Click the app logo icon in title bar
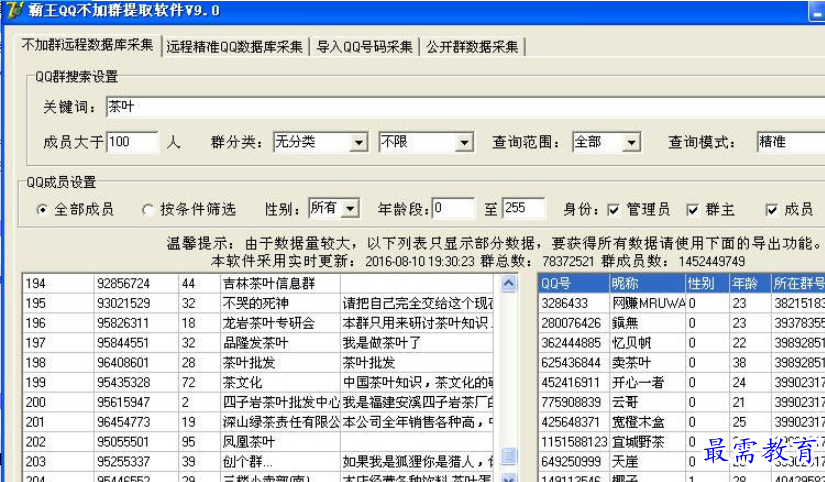 pyautogui.click(x=13, y=11)
